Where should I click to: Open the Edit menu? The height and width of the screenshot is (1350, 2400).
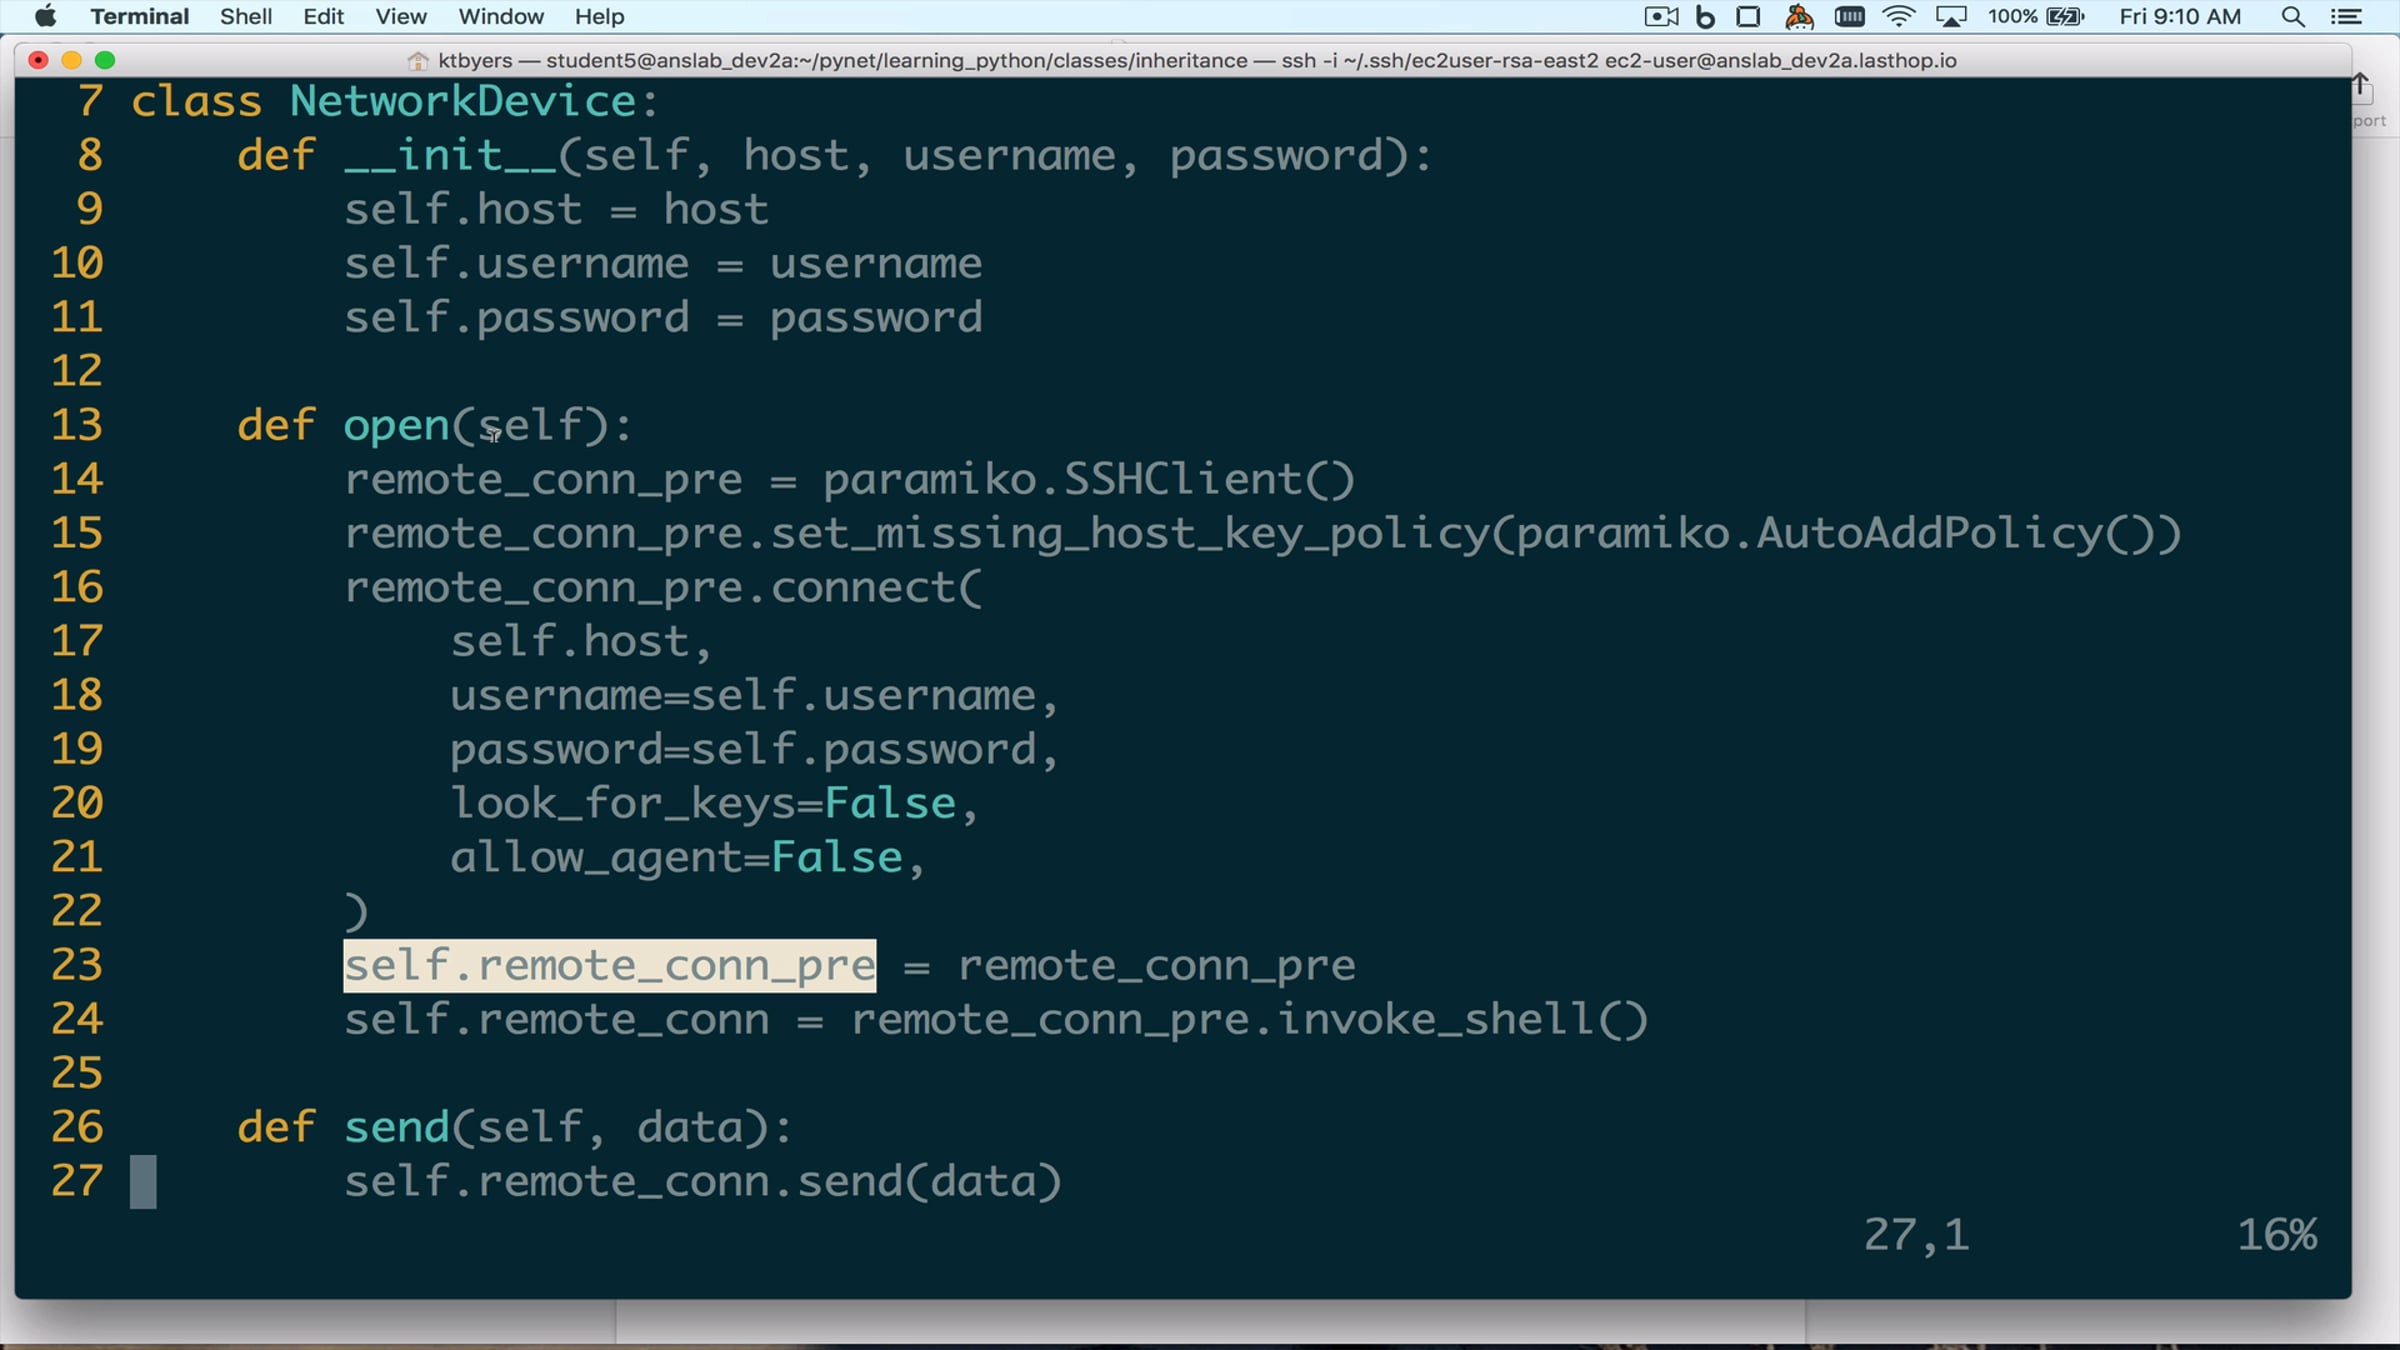pyautogui.click(x=323, y=16)
